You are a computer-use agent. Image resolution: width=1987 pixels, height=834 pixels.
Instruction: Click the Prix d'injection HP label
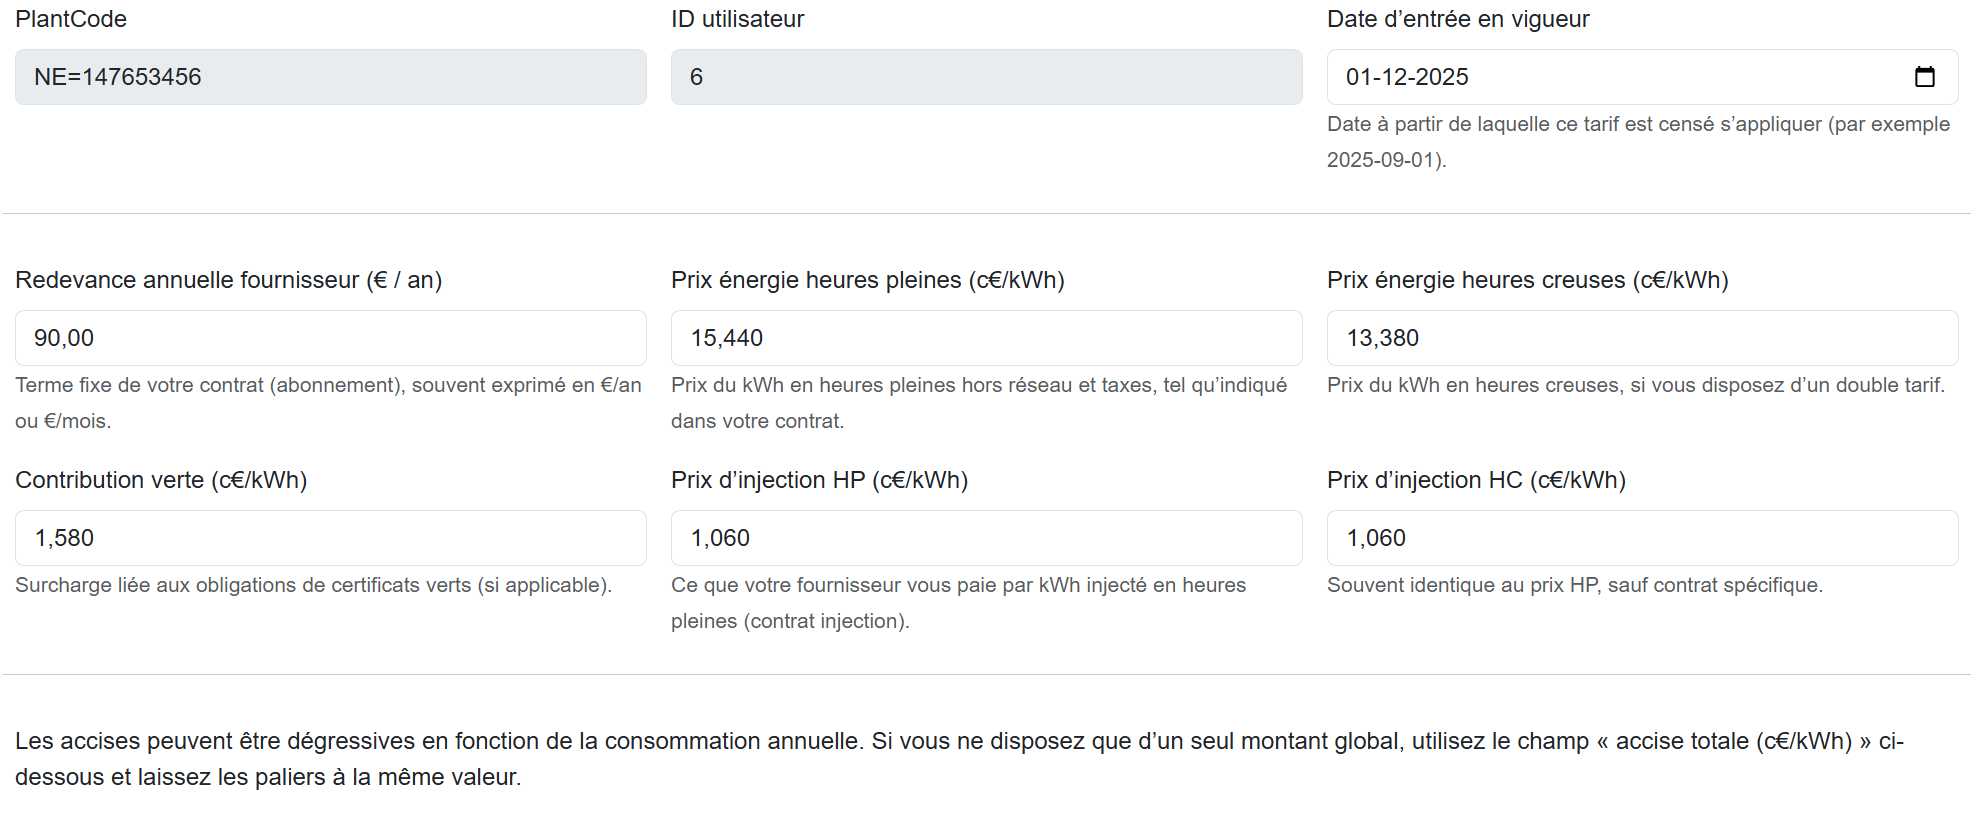[819, 480]
